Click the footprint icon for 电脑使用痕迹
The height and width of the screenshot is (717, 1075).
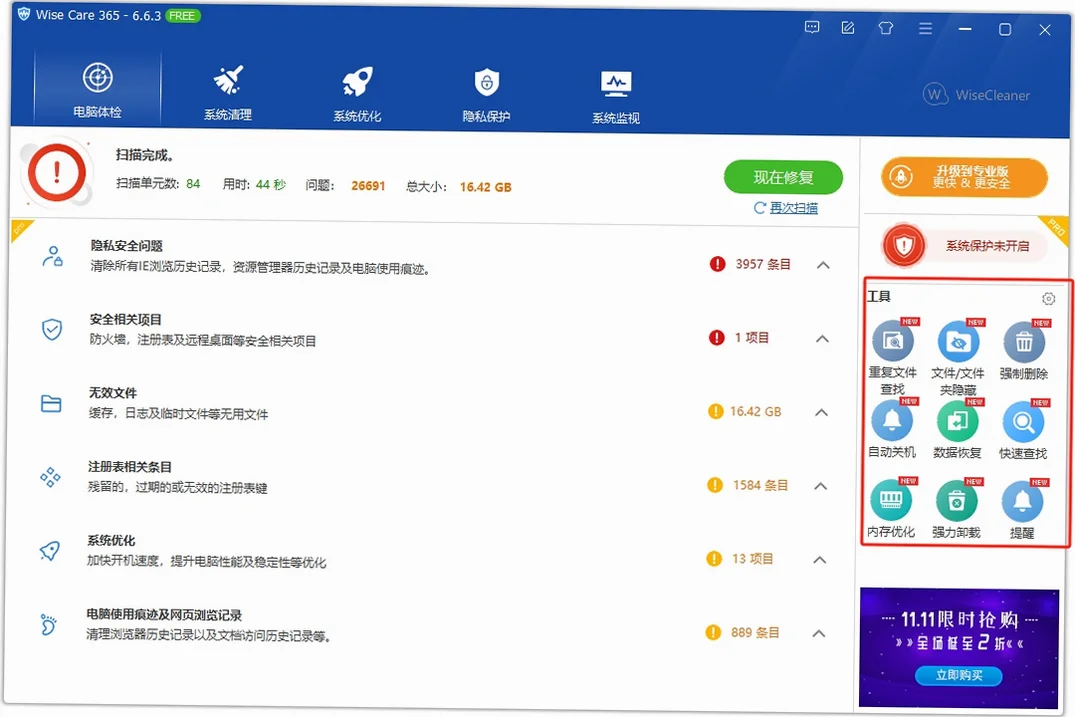pyautogui.click(x=48, y=624)
